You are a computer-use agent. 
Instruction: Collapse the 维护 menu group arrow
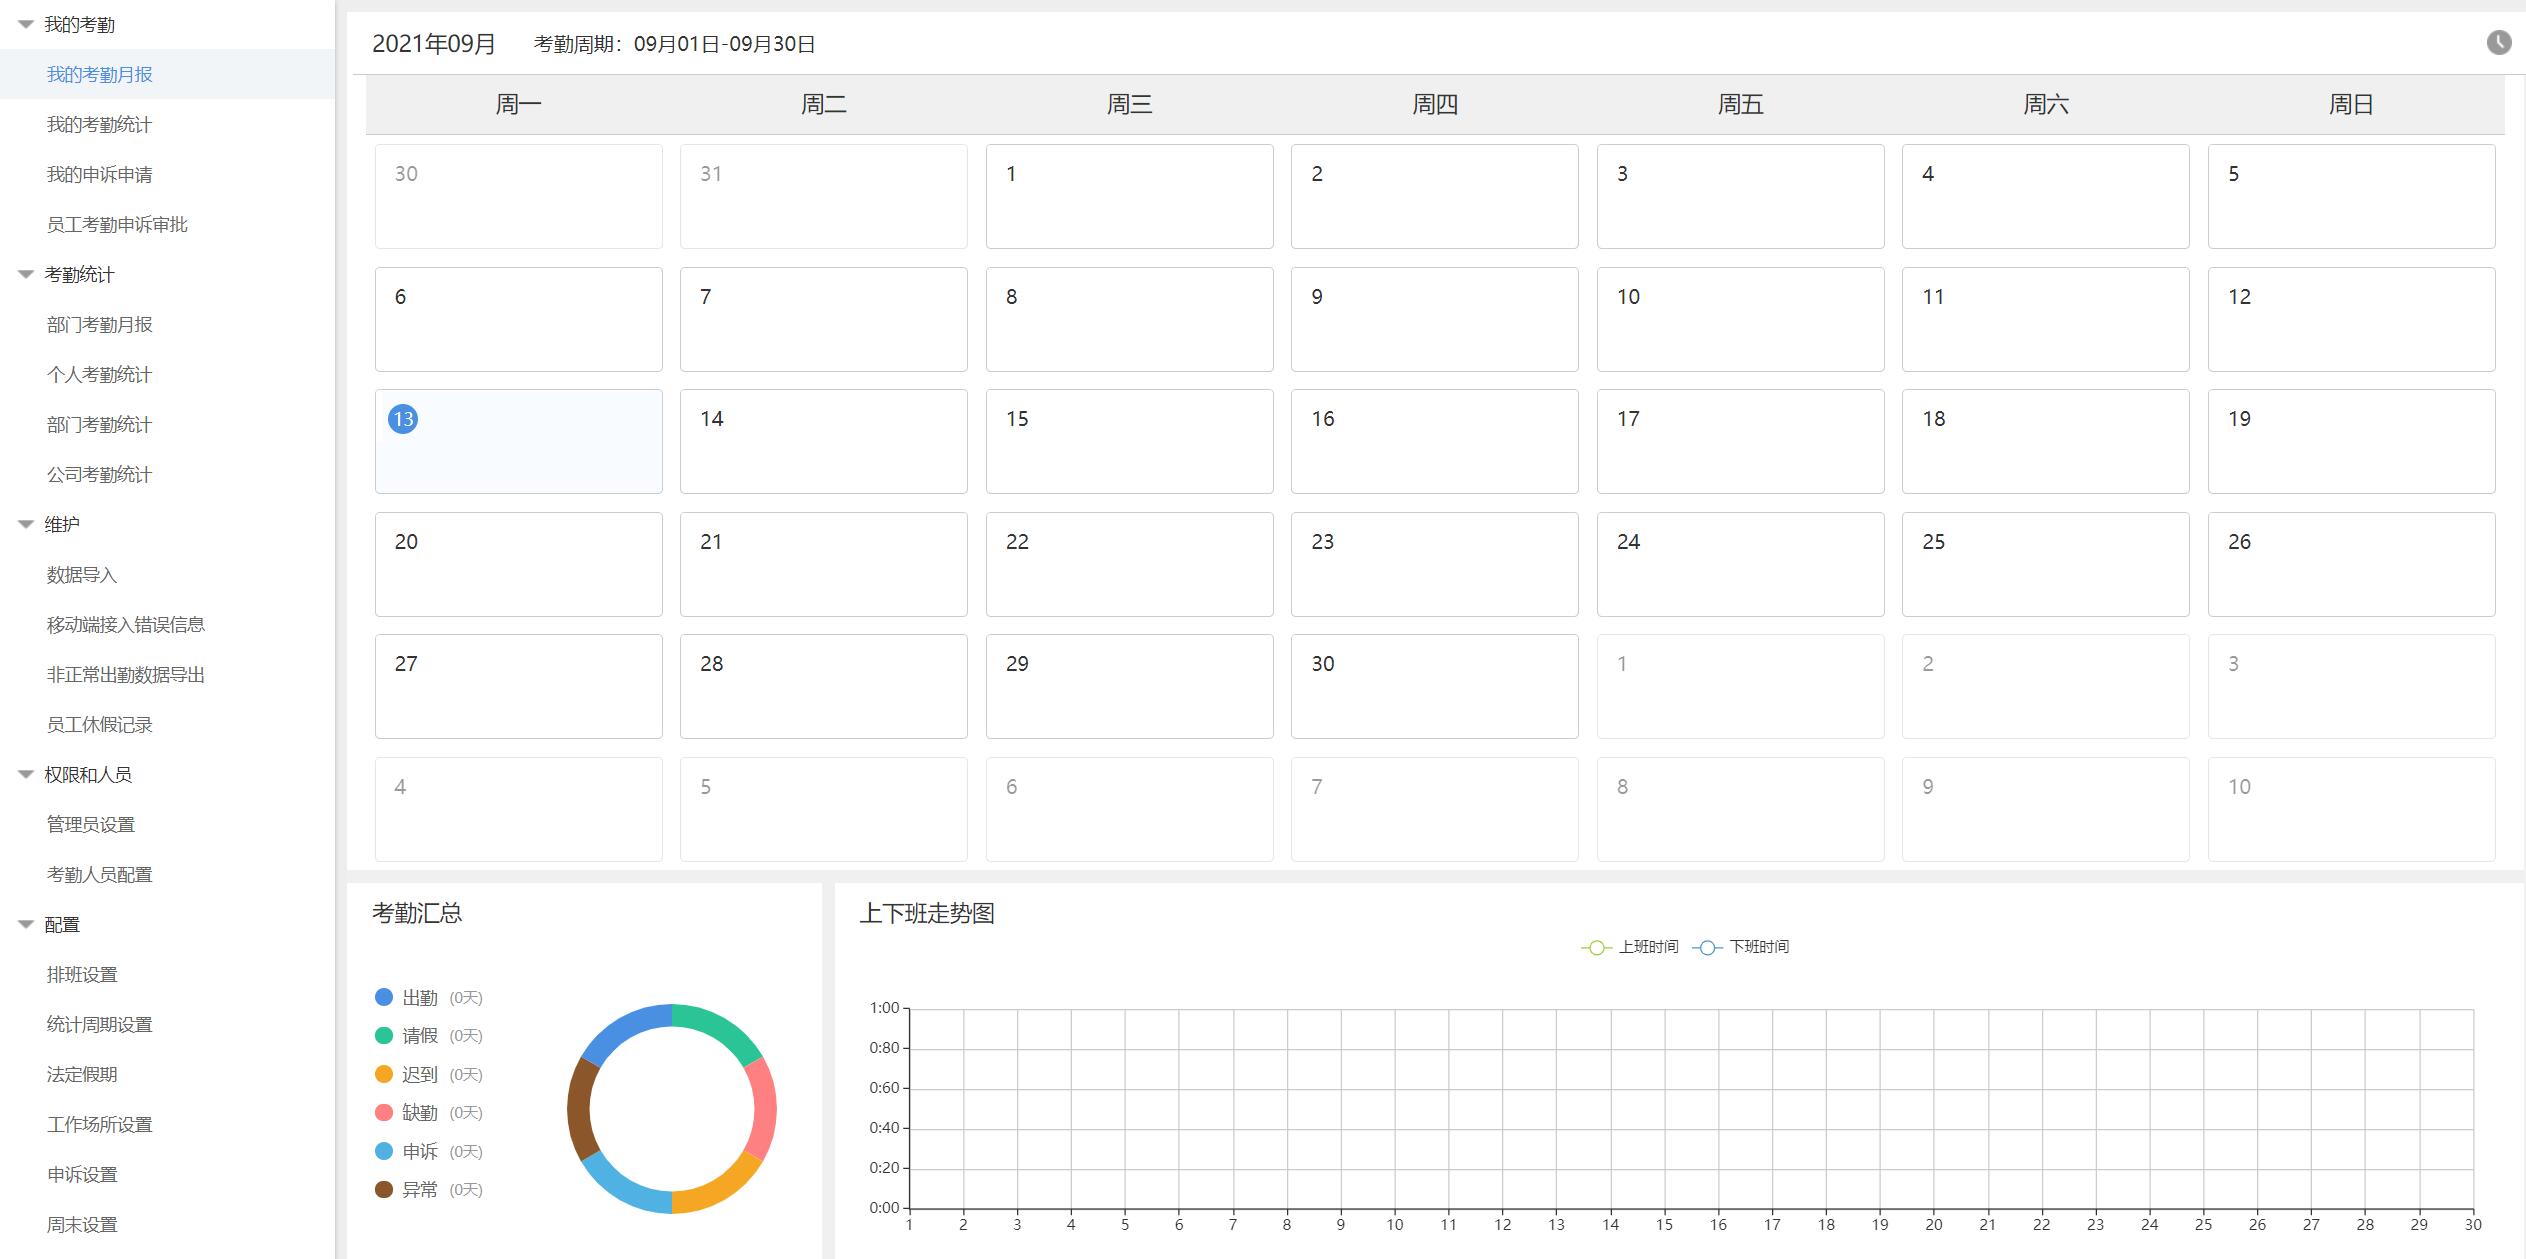click(x=26, y=525)
